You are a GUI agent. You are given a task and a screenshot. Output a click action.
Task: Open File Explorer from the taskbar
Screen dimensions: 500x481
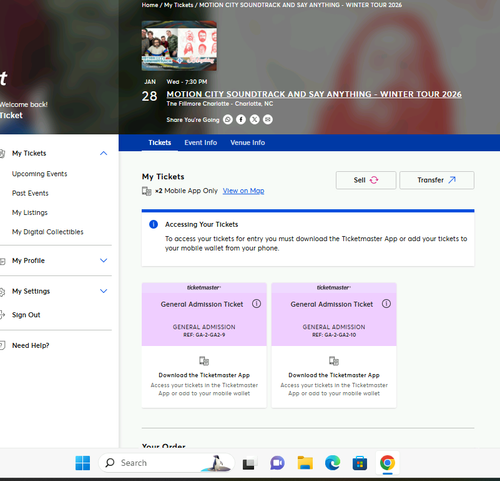tap(305, 463)
